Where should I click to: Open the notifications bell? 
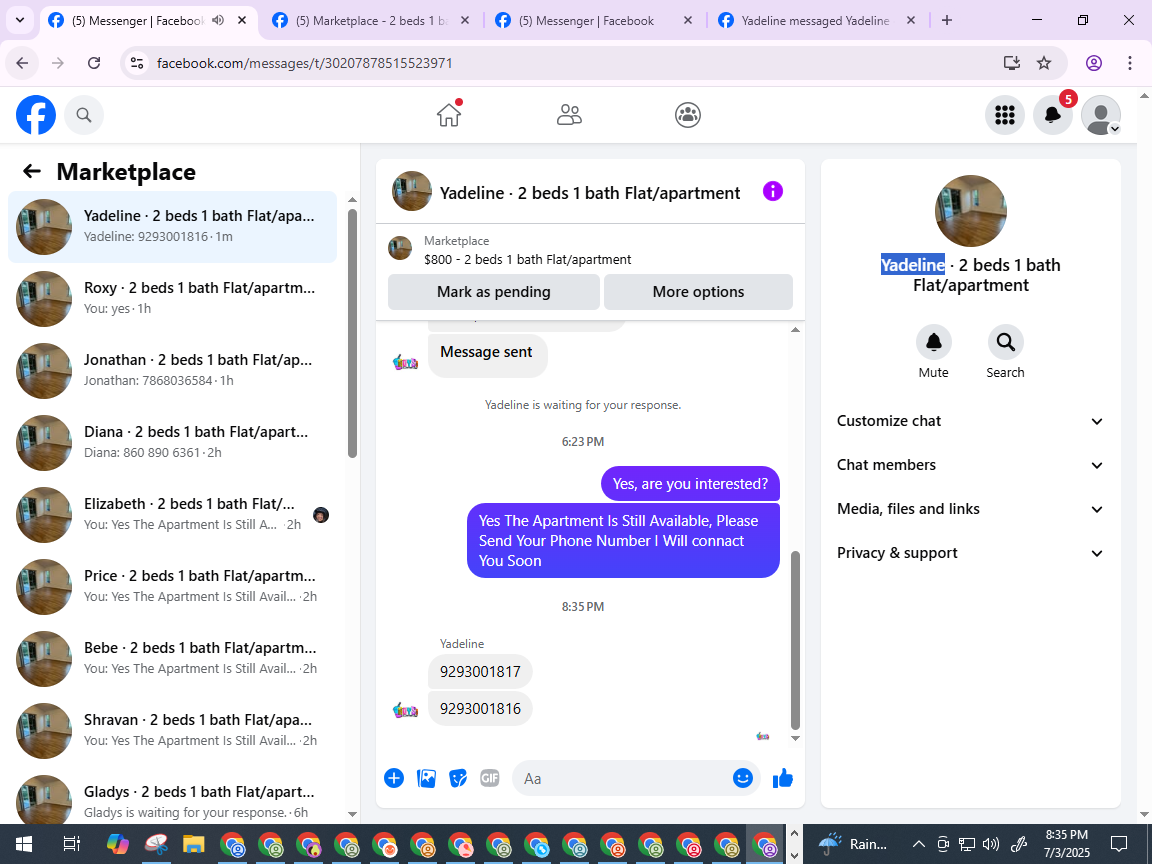(x=1052, y=115)
